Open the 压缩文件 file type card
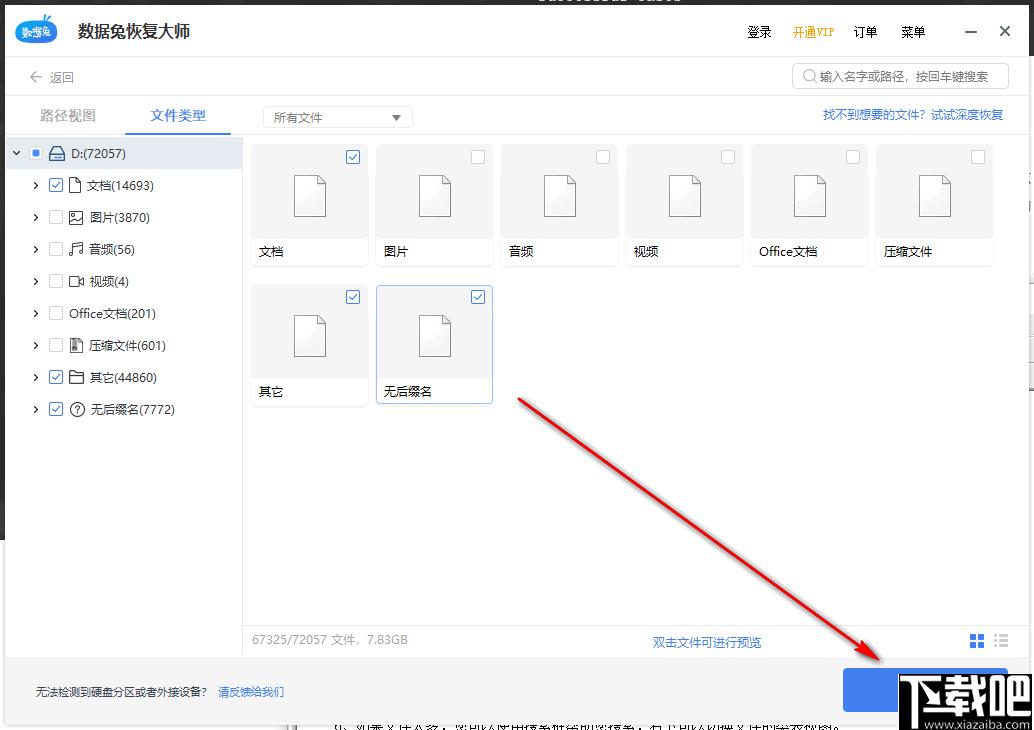The width and height of the screenshot is (1034, 730). tap(934, 205)
